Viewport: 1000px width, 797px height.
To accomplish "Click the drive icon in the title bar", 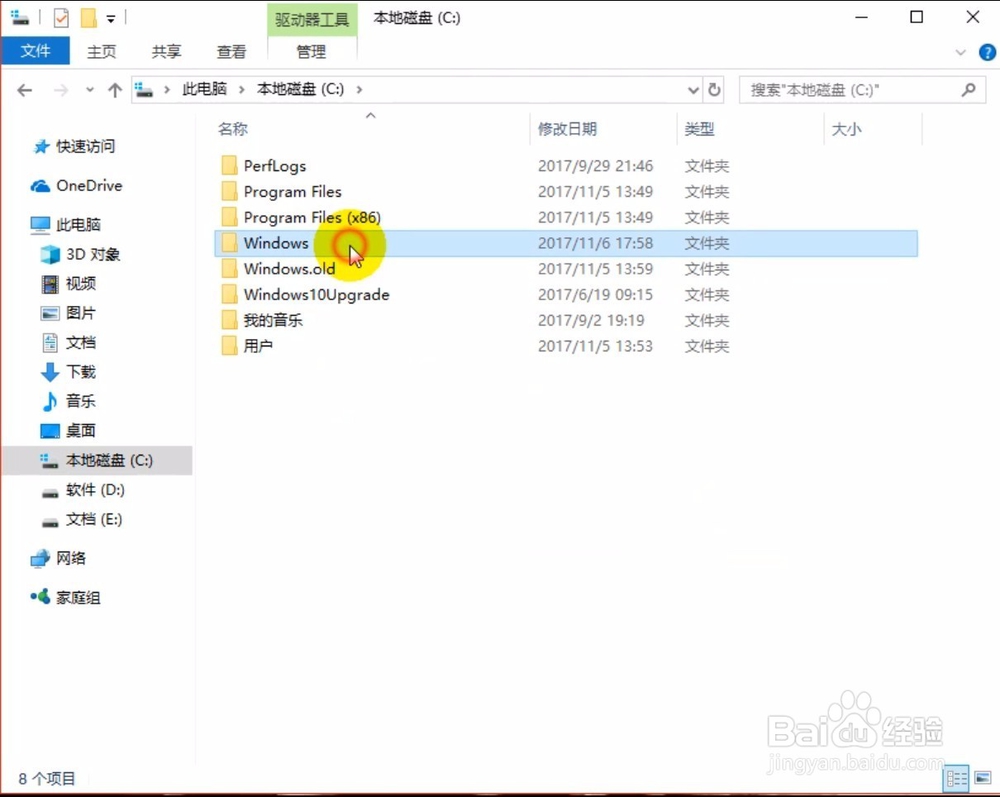I will pyautogui.click(x=20, y=18).
